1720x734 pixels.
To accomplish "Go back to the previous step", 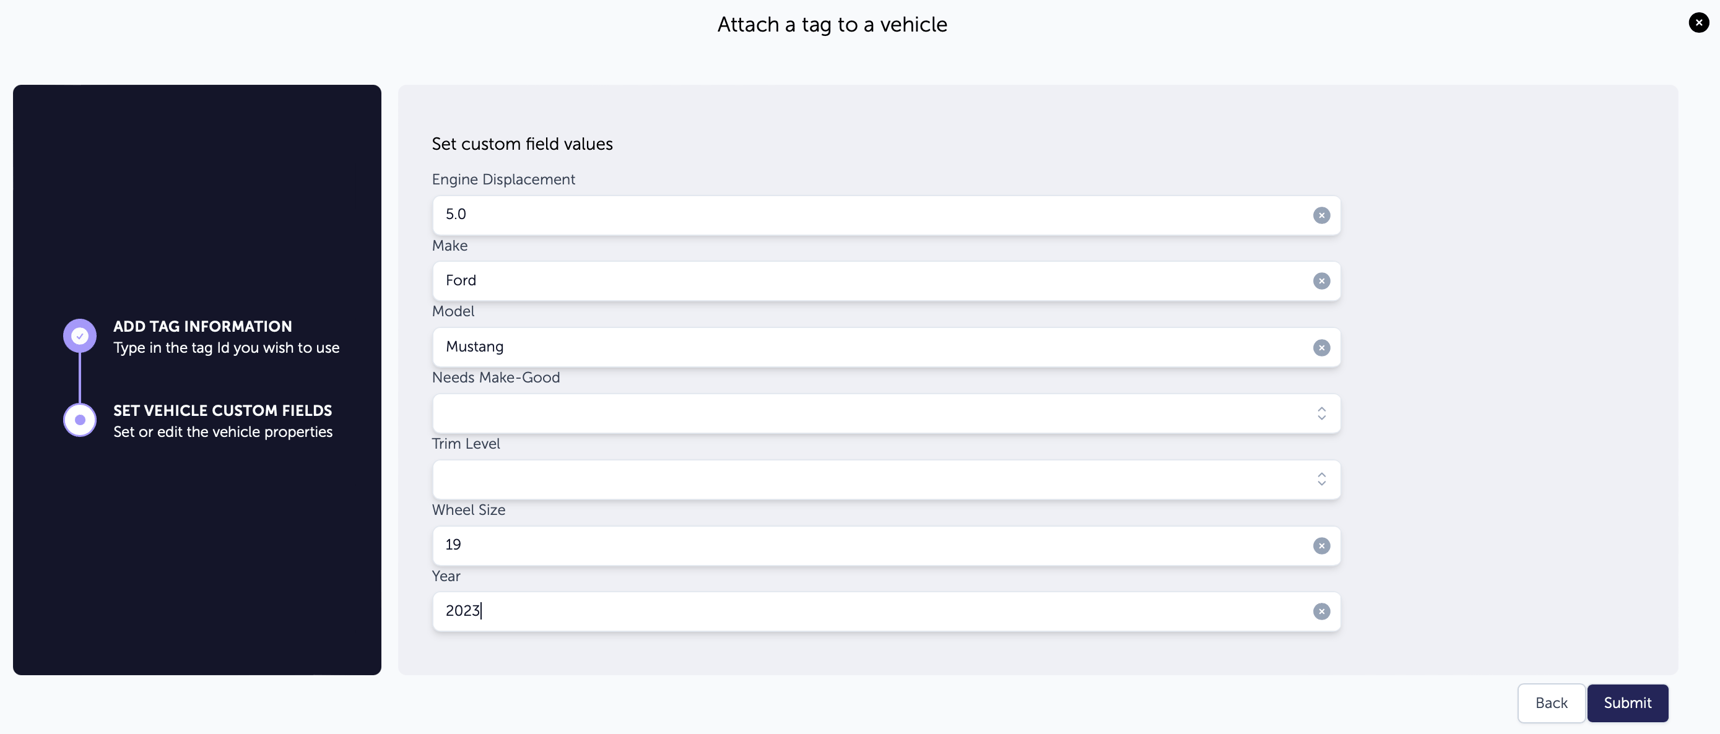I will [x=1551, y=703].
